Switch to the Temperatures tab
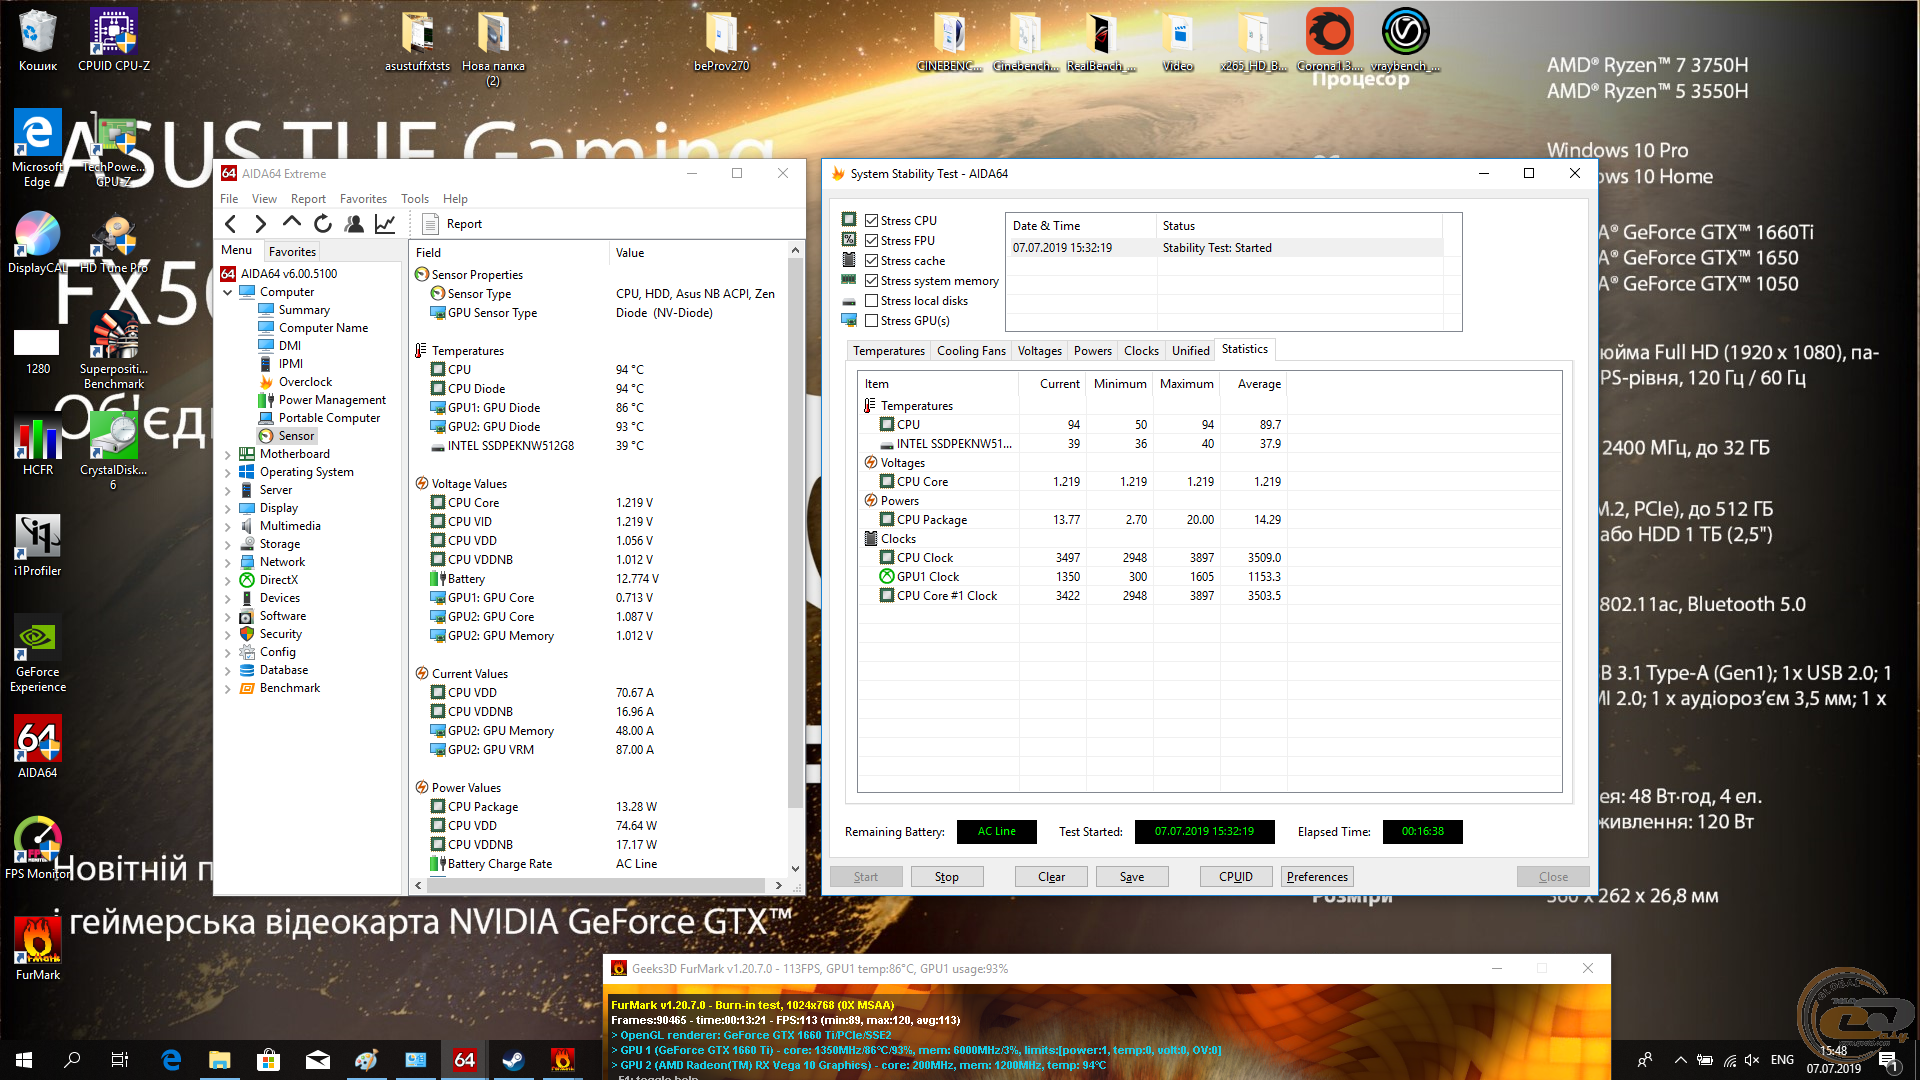This screenshot has width=1920, height=1080. 889,351
